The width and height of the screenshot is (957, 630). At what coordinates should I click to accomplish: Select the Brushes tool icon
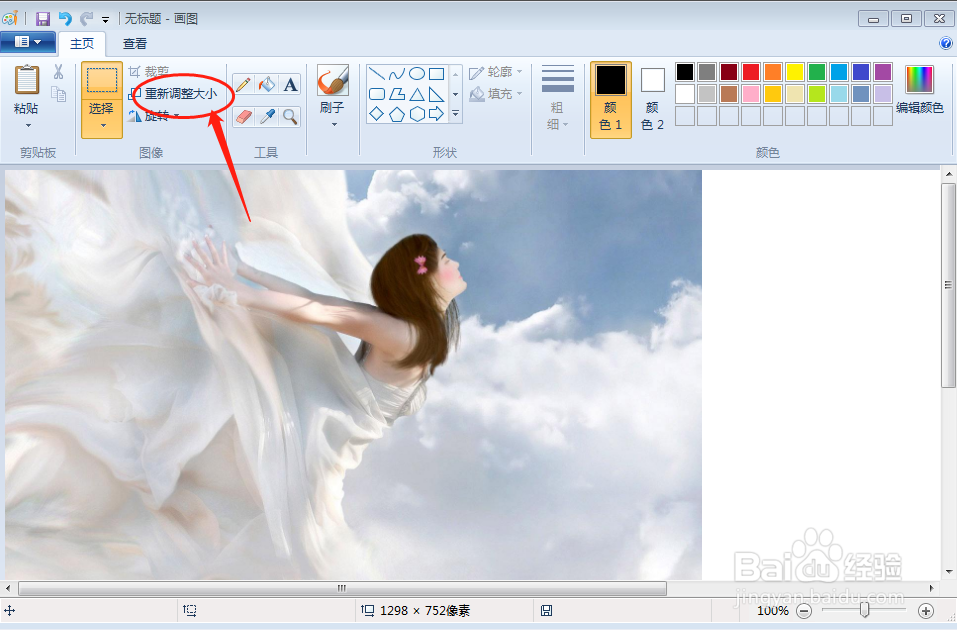[333, 81]
